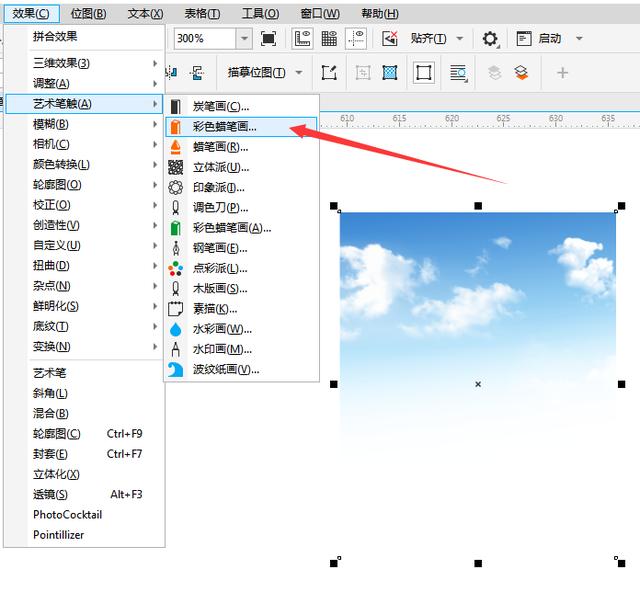Click the plus add button
Screen dimensions: 640x615
click(x=562, y=73)
